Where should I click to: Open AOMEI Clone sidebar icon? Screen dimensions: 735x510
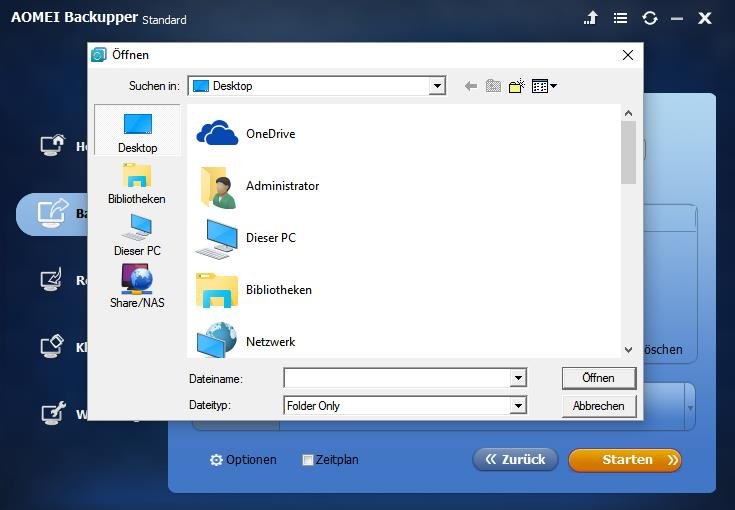(x=52, y=347)
